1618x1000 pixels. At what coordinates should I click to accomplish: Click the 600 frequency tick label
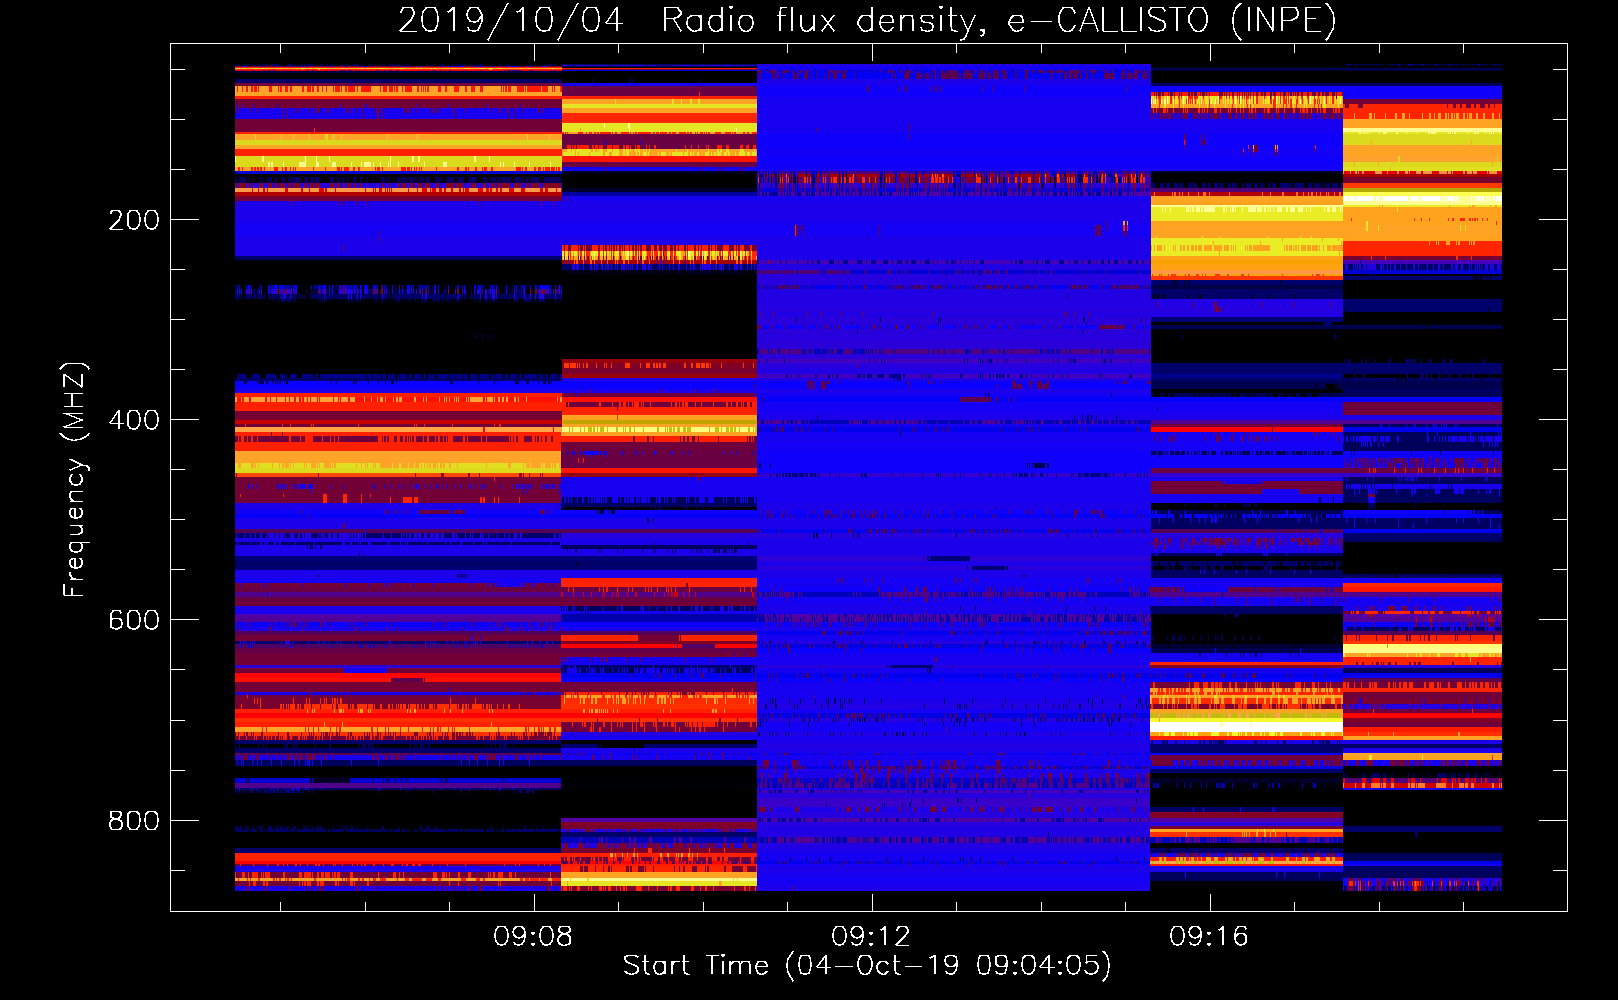pos(134,620)
